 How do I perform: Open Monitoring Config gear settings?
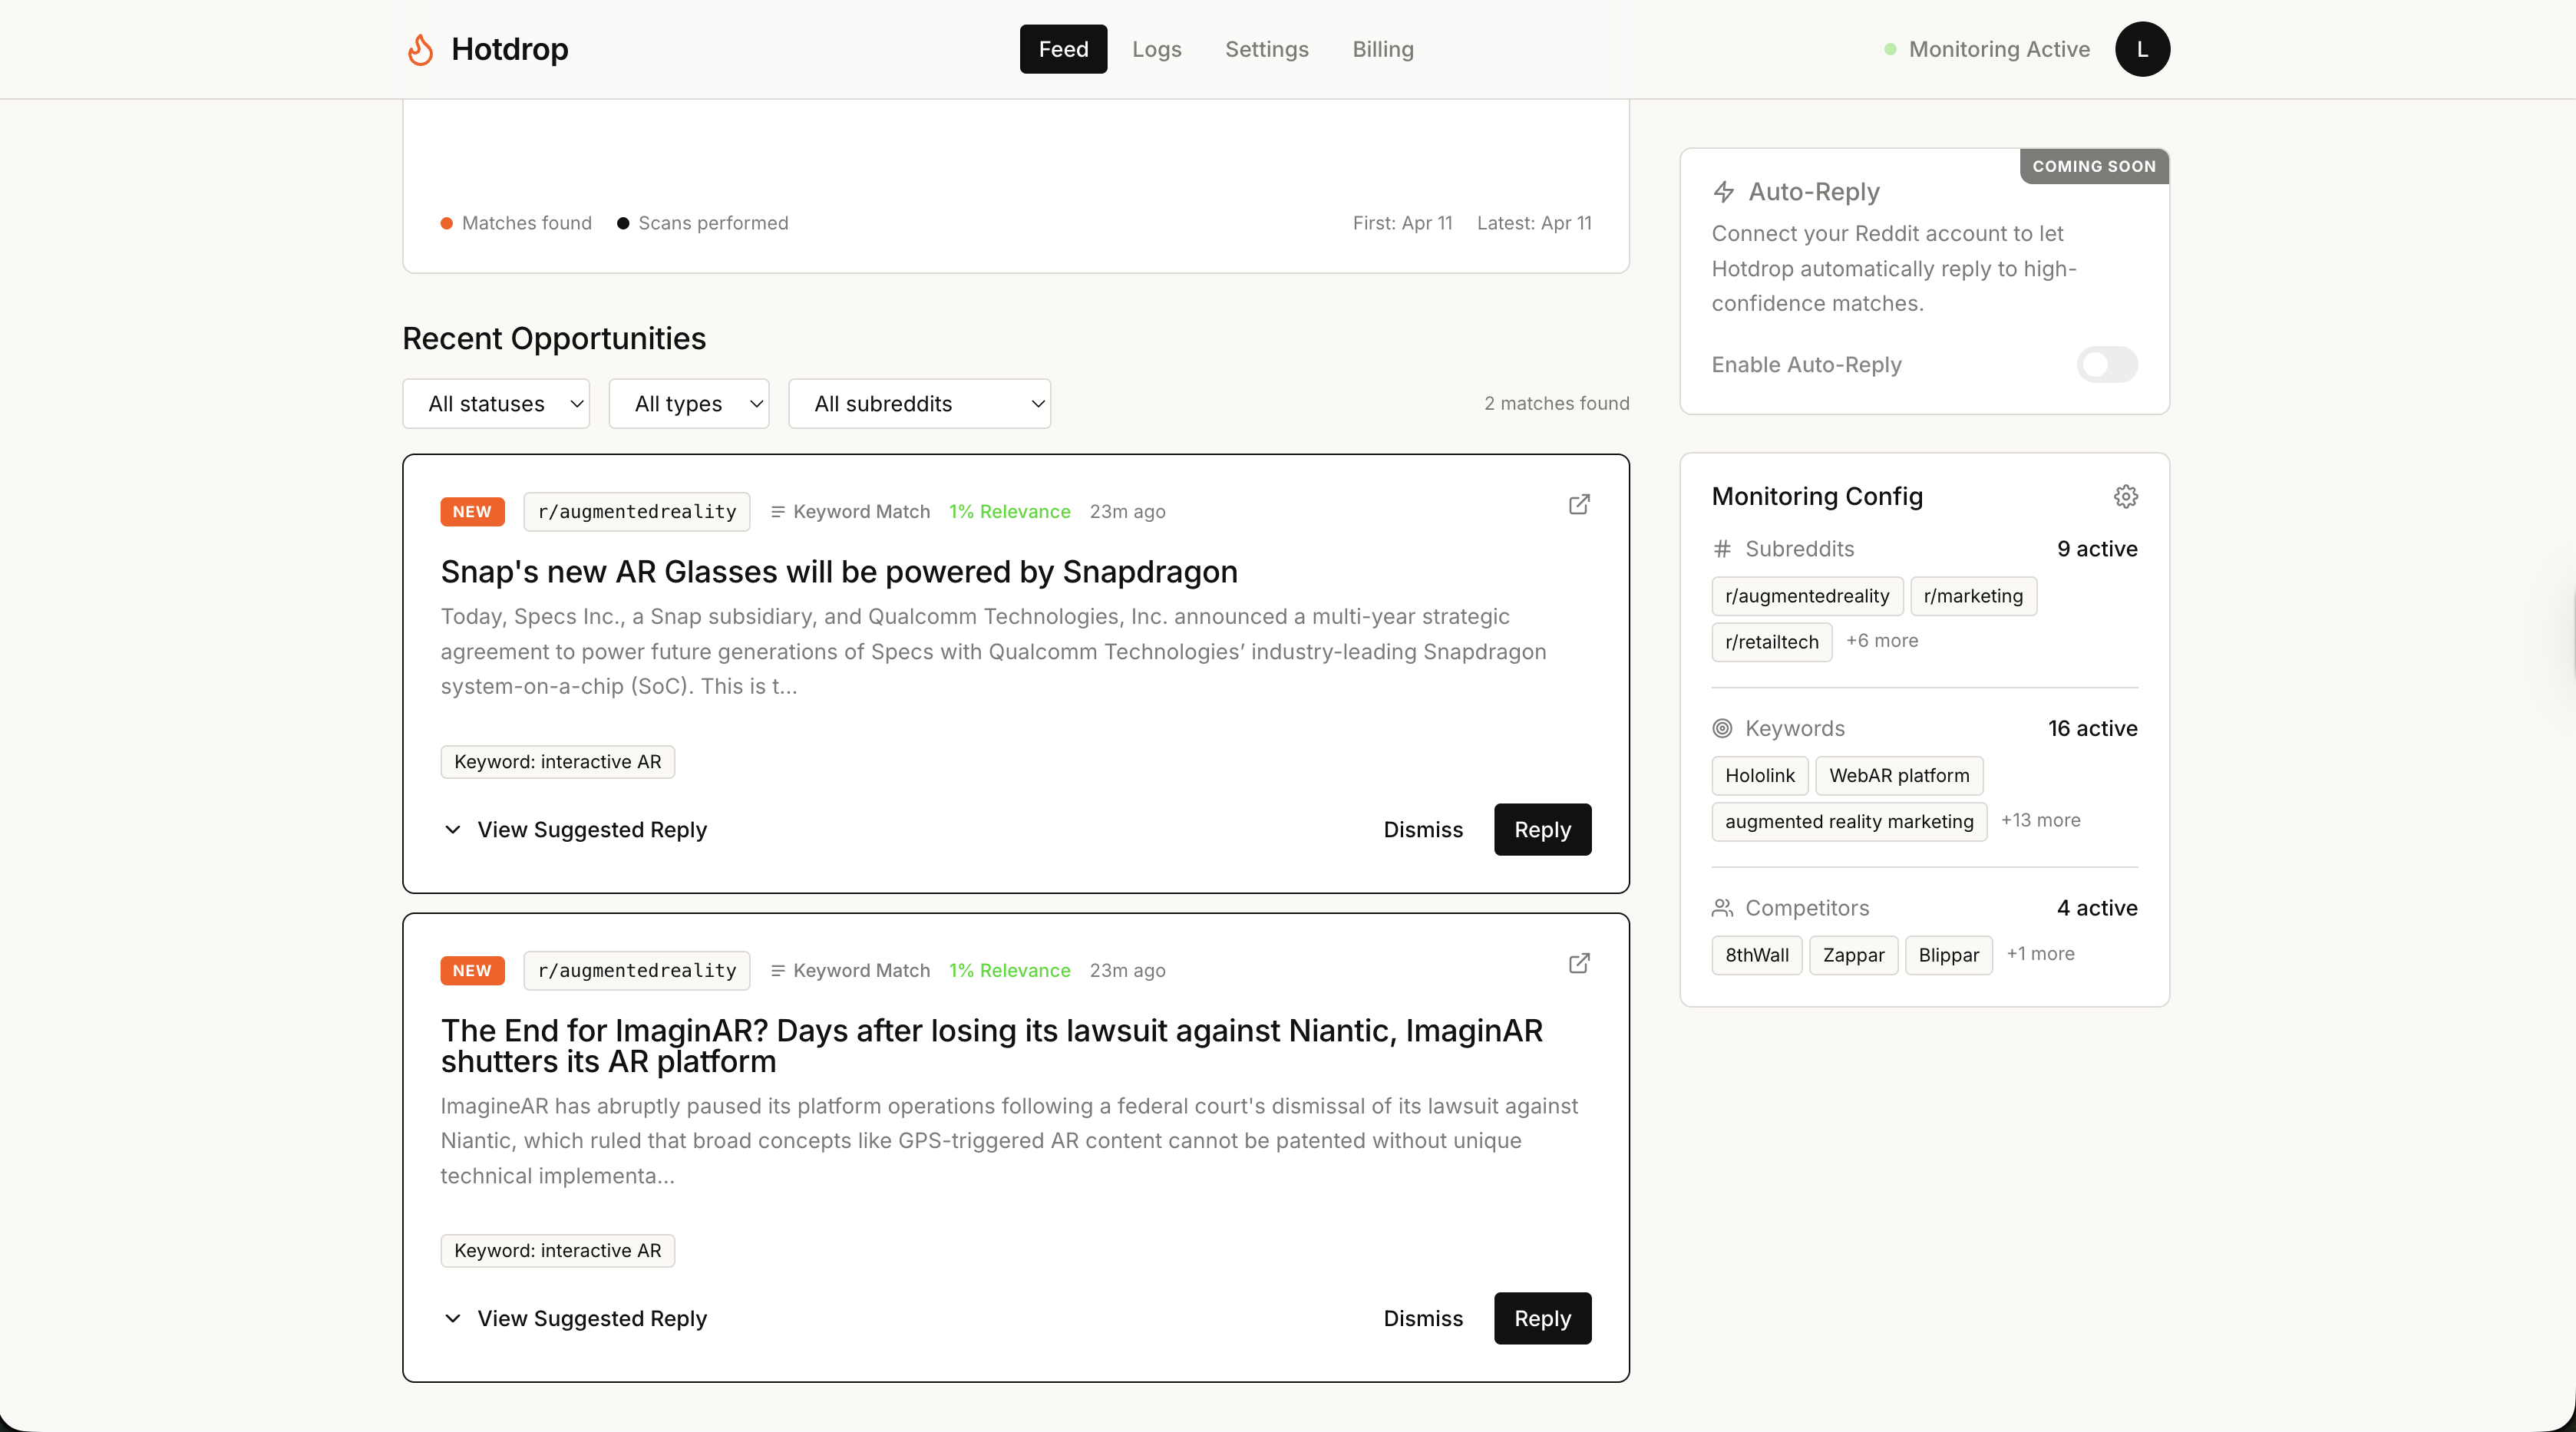click(2125, 497)
